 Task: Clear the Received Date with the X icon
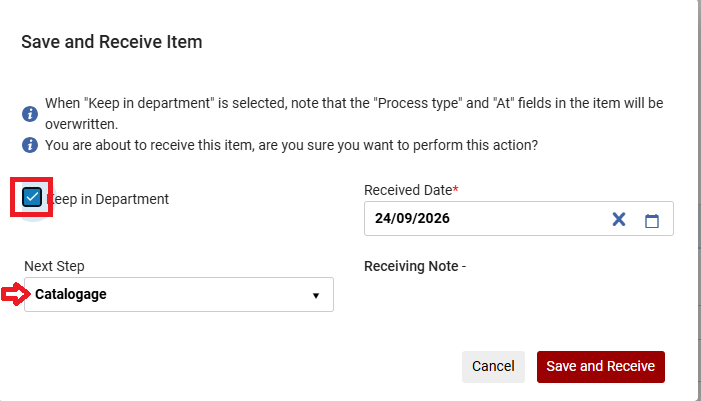coord(619,219)
